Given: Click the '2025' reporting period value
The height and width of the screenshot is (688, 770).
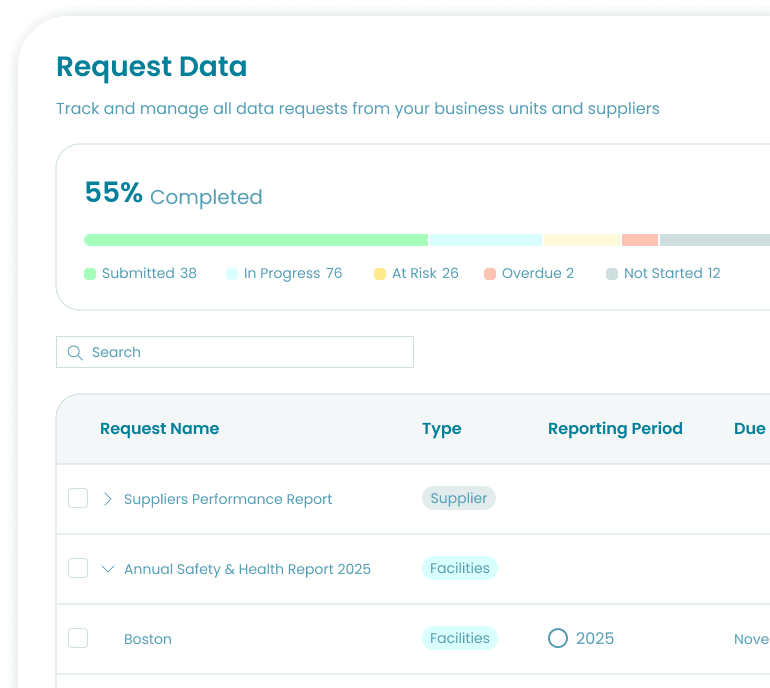Looking at the screenshot, I should coord(595,638).
